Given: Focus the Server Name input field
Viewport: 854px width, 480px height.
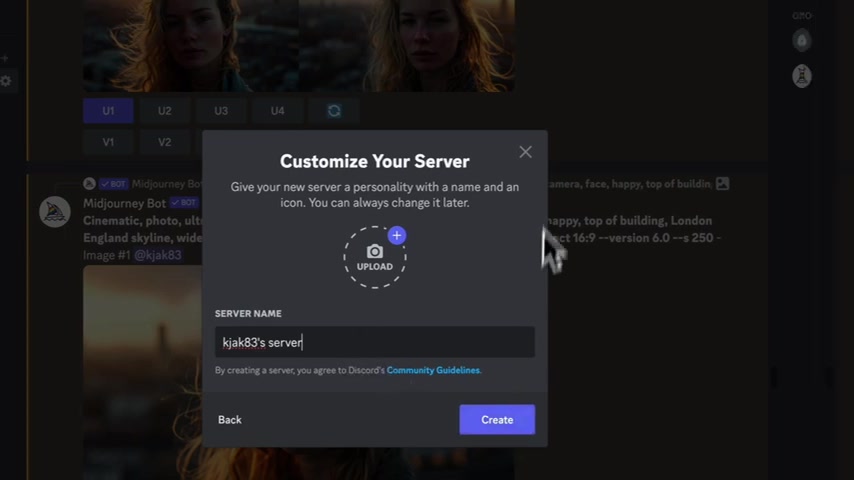Looking at the screenshot, I should (x=375, y=342).
